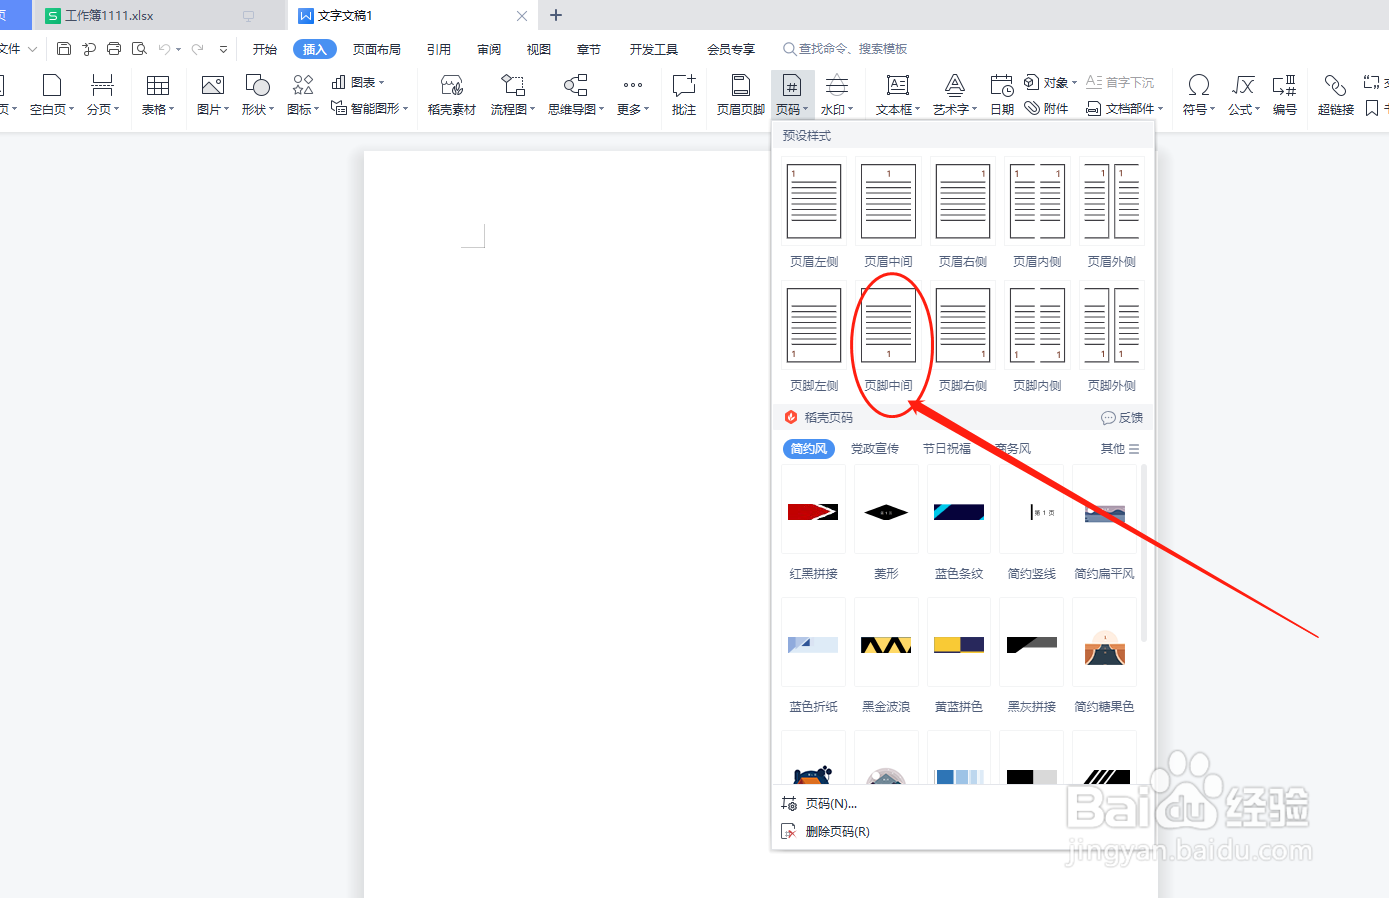The image size is (1389, 898).
Task: Switch to the 引用 (References) tab
Action: point(439,49)
